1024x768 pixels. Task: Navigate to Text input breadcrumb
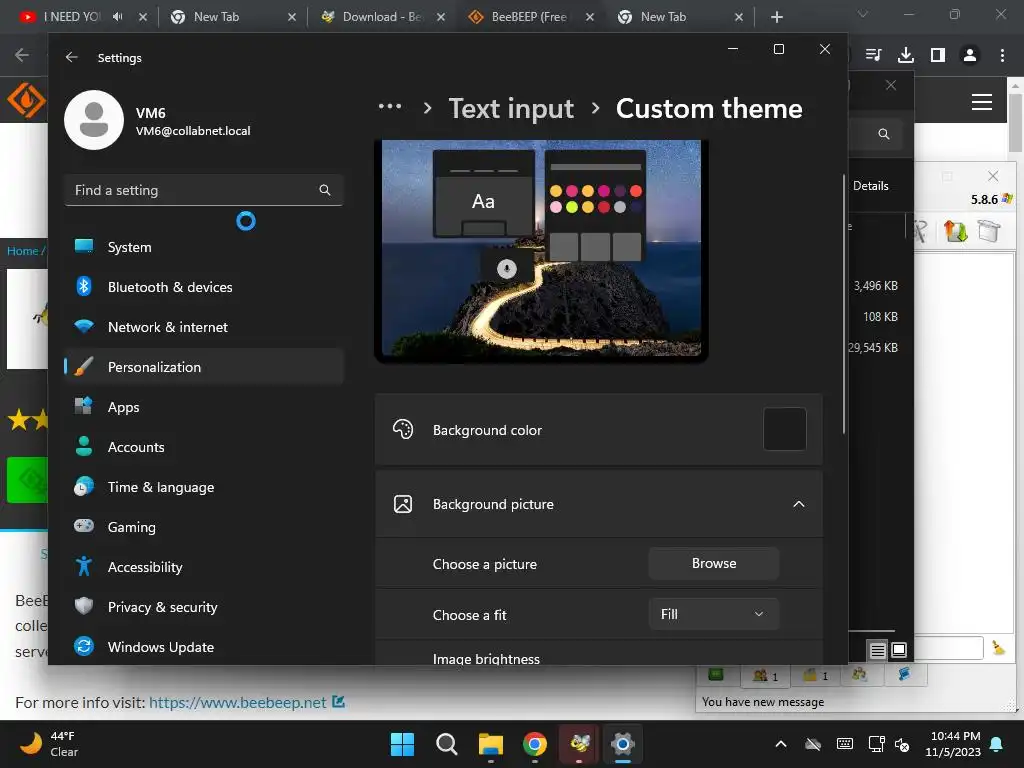pyautogui.click(x=511, y=108)
